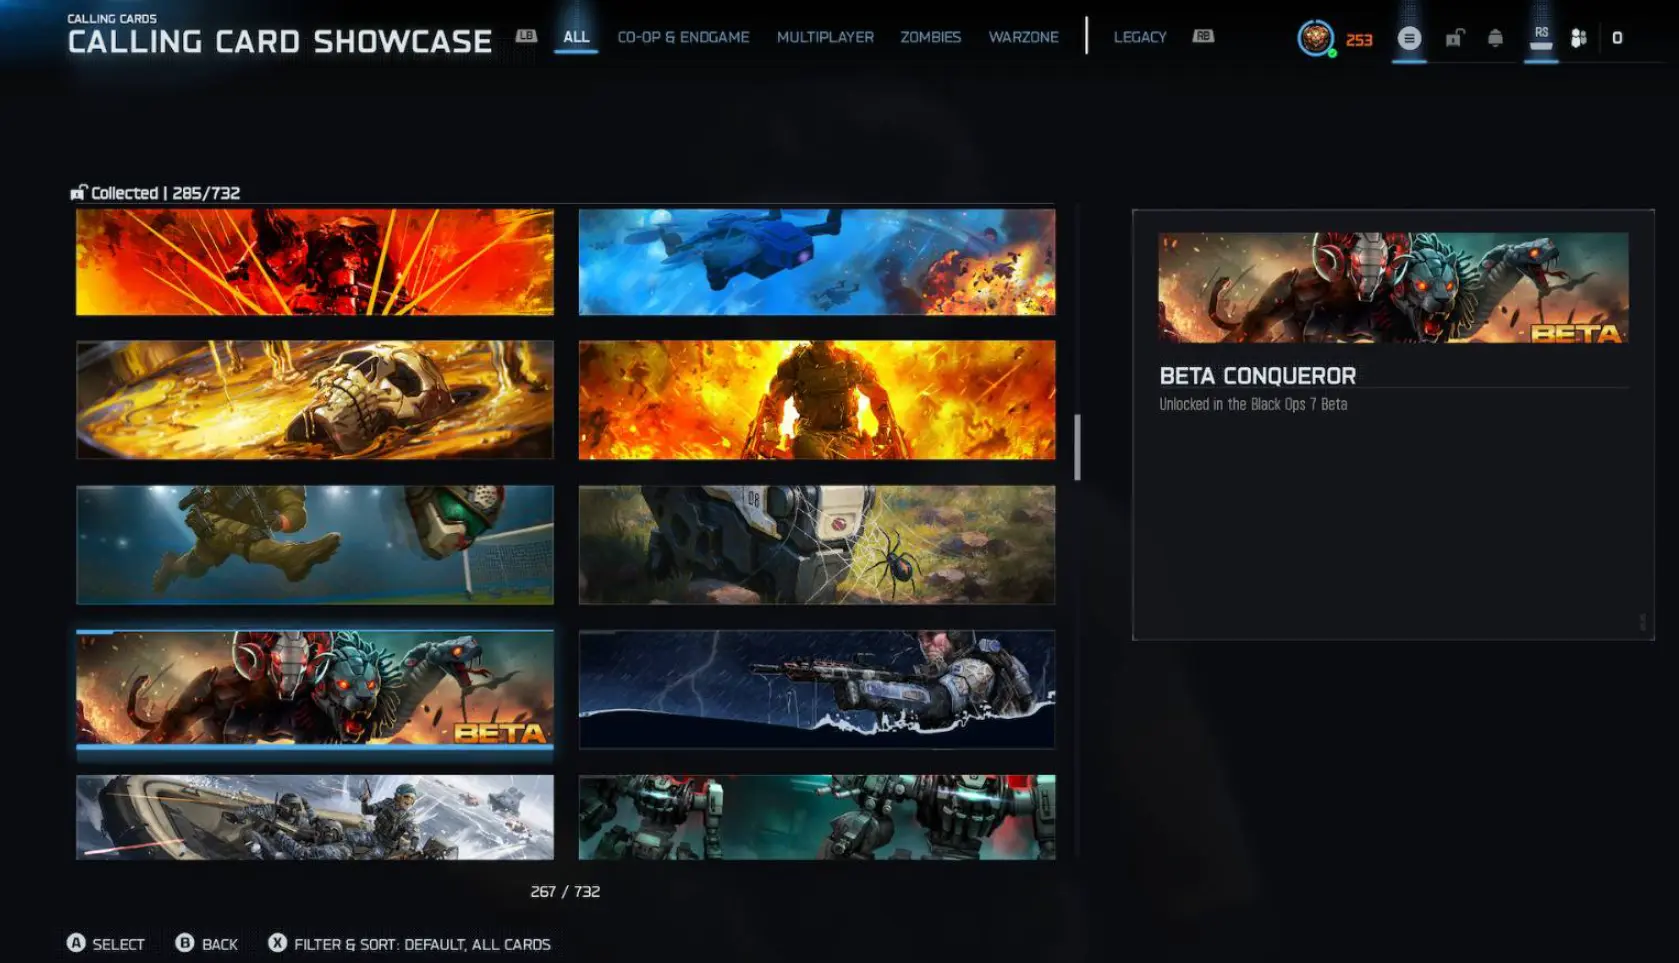Select the golden skull calling card
The height and width of the screenshot is (963, 1679).
coord(315,400)
